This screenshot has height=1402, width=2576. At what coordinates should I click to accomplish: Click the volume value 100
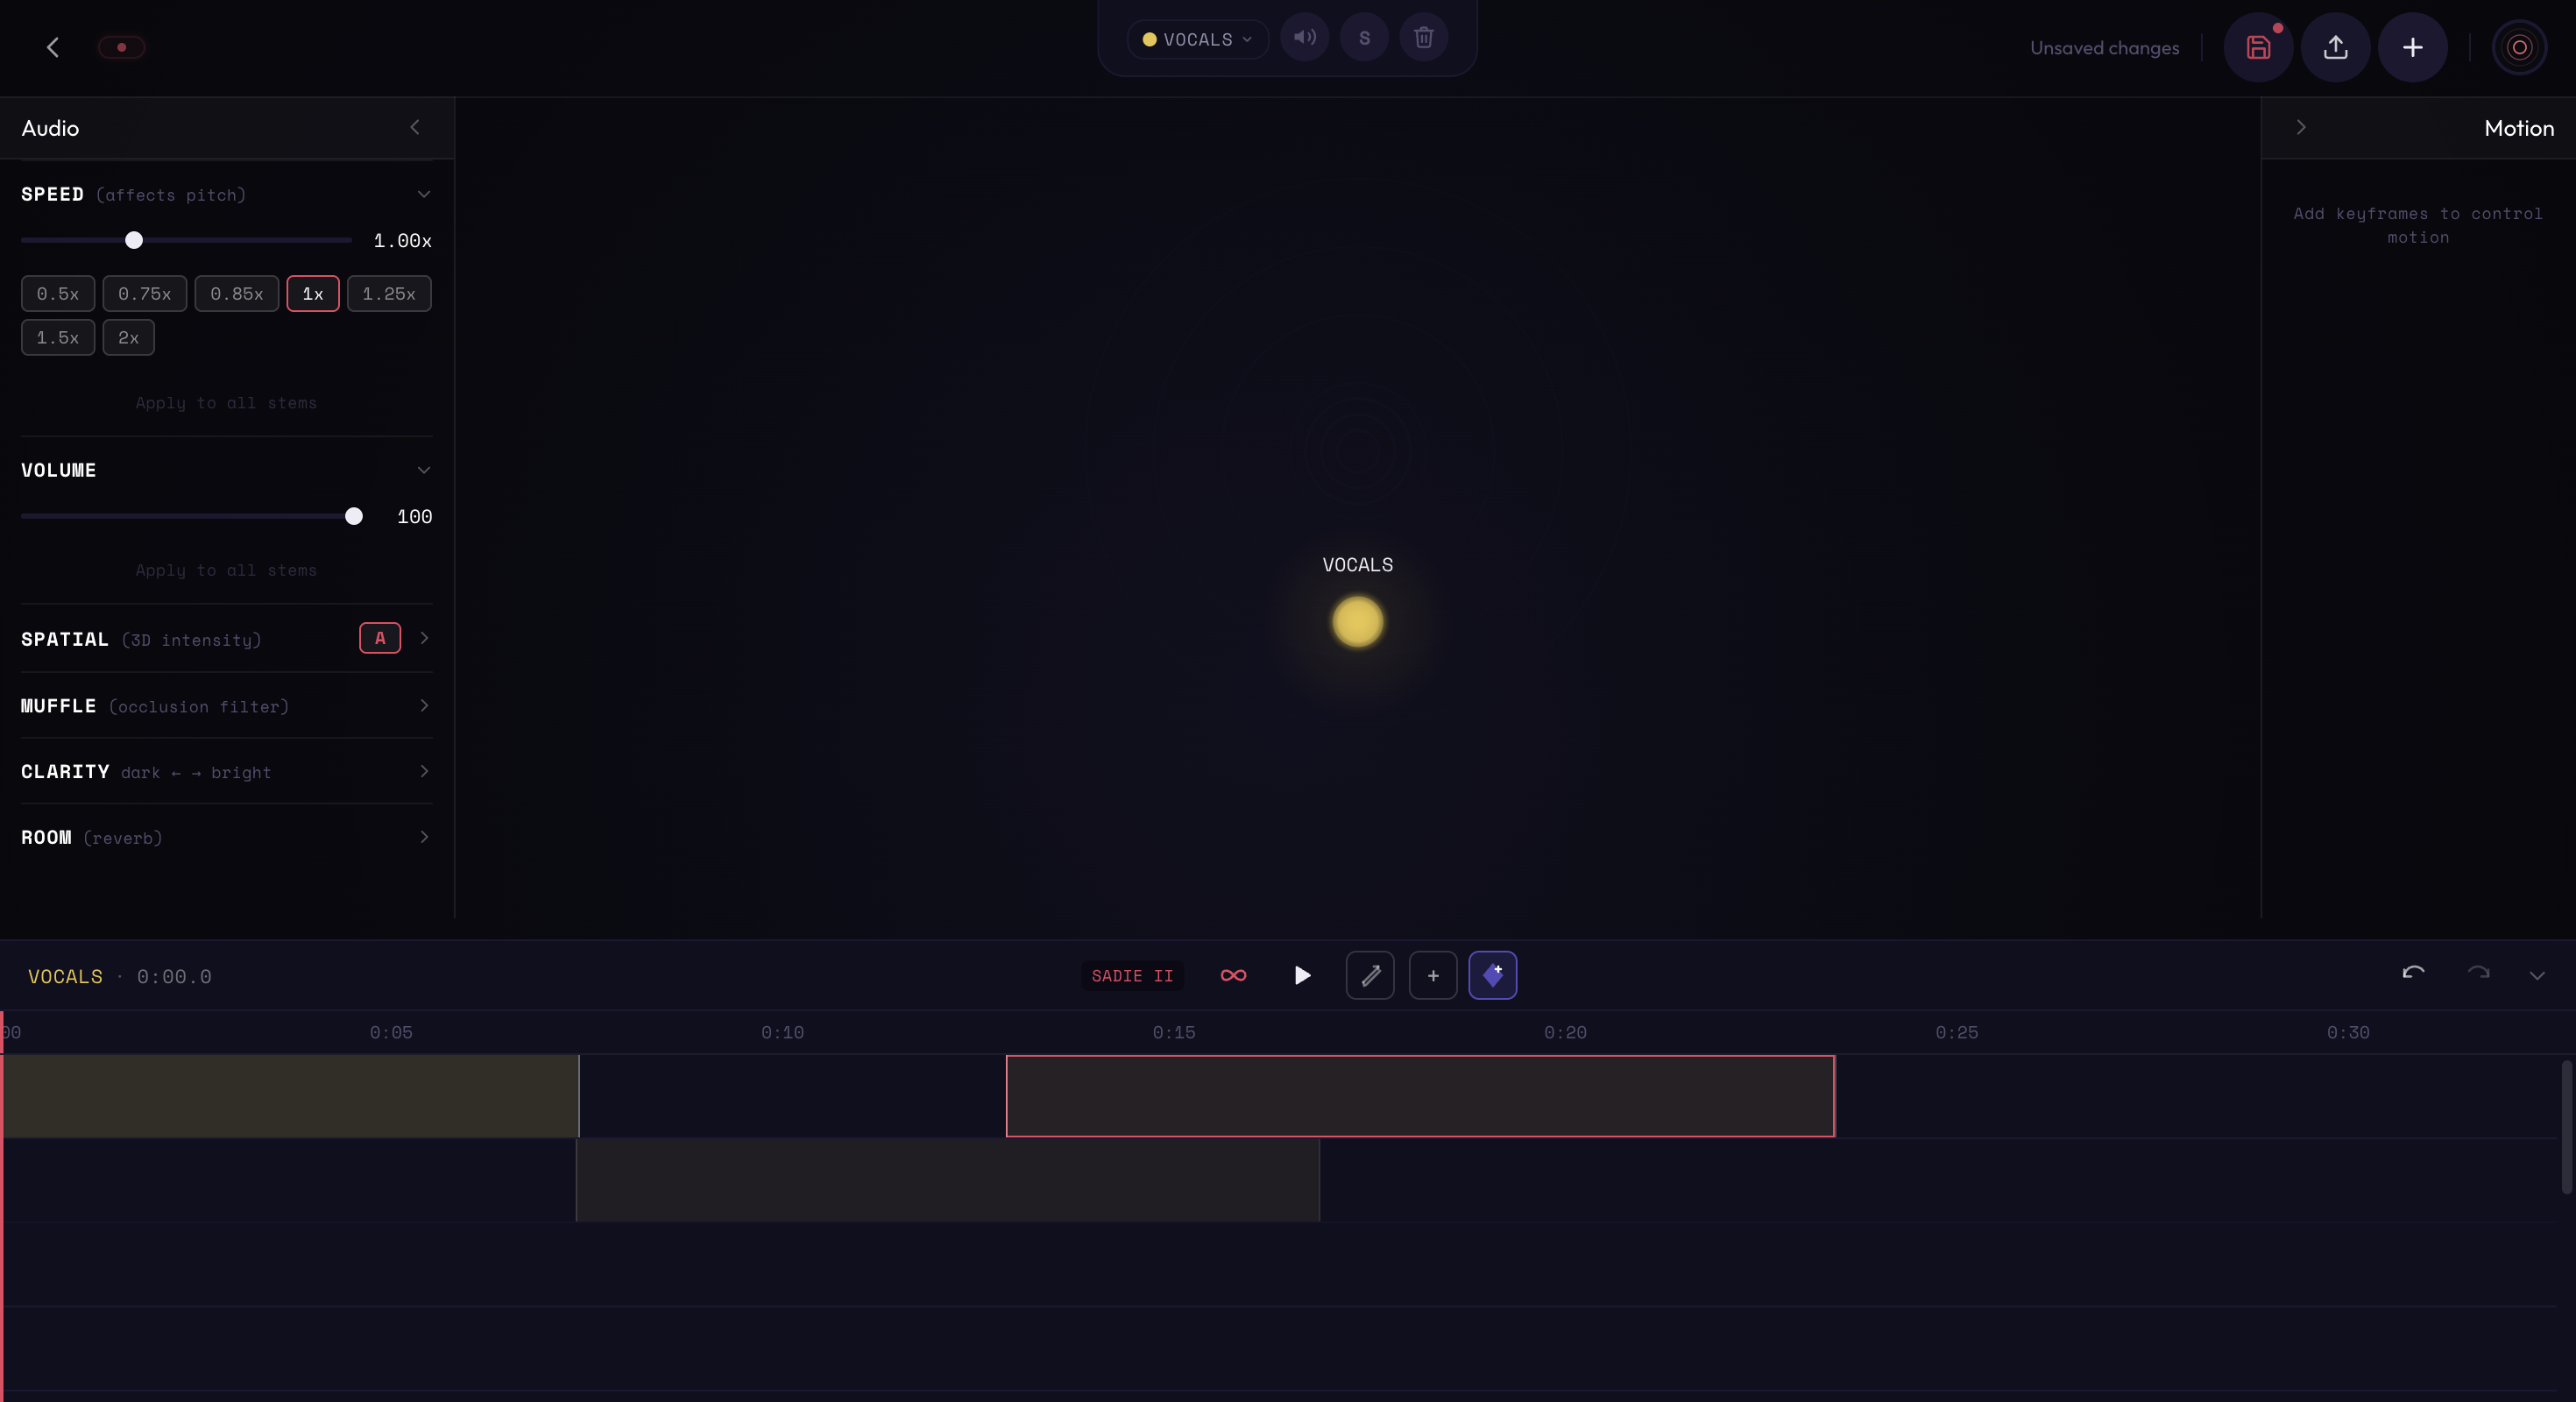(x=414, y=517)
